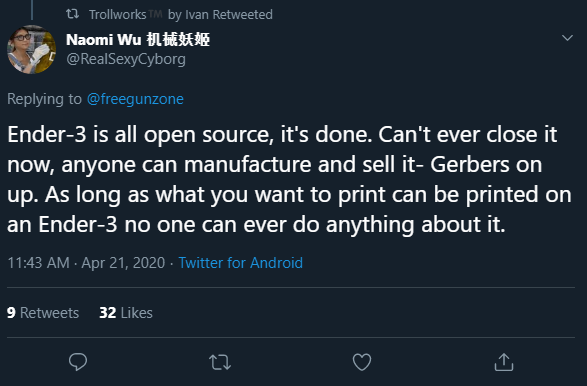Click the thread connector line above the avatar

point(32,10)
